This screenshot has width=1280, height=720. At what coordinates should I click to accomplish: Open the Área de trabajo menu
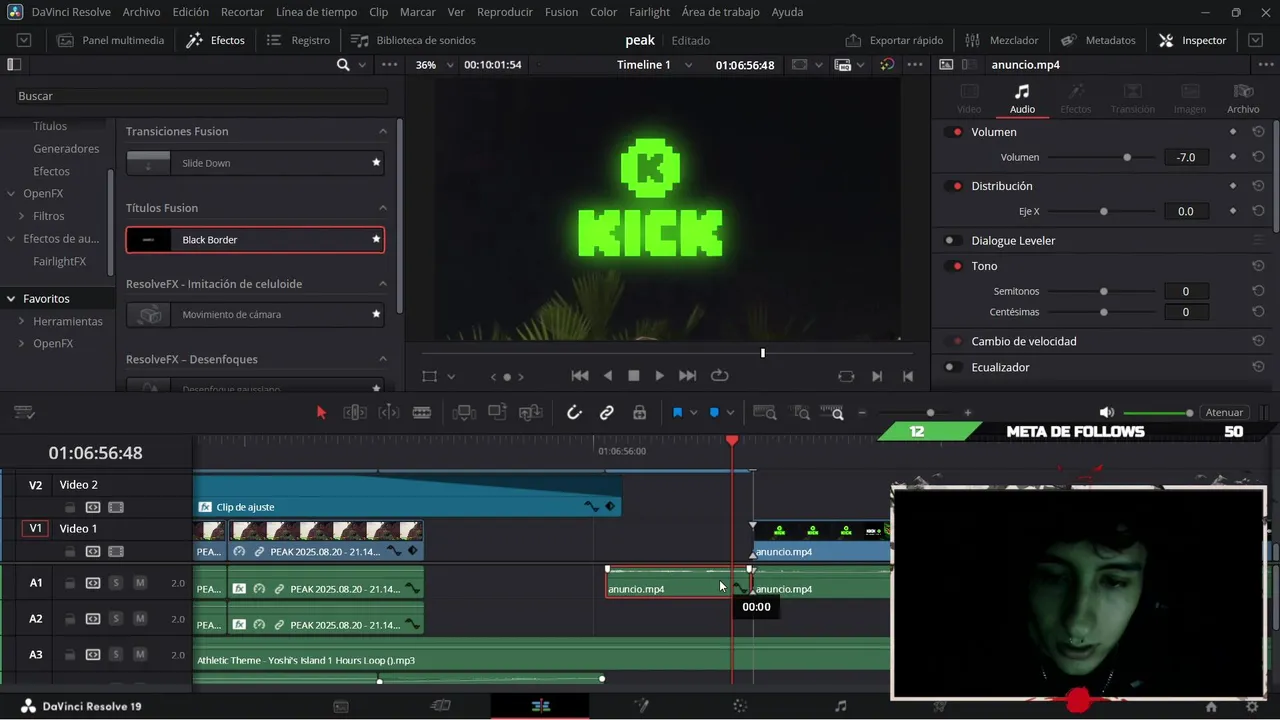pos(721,12)
